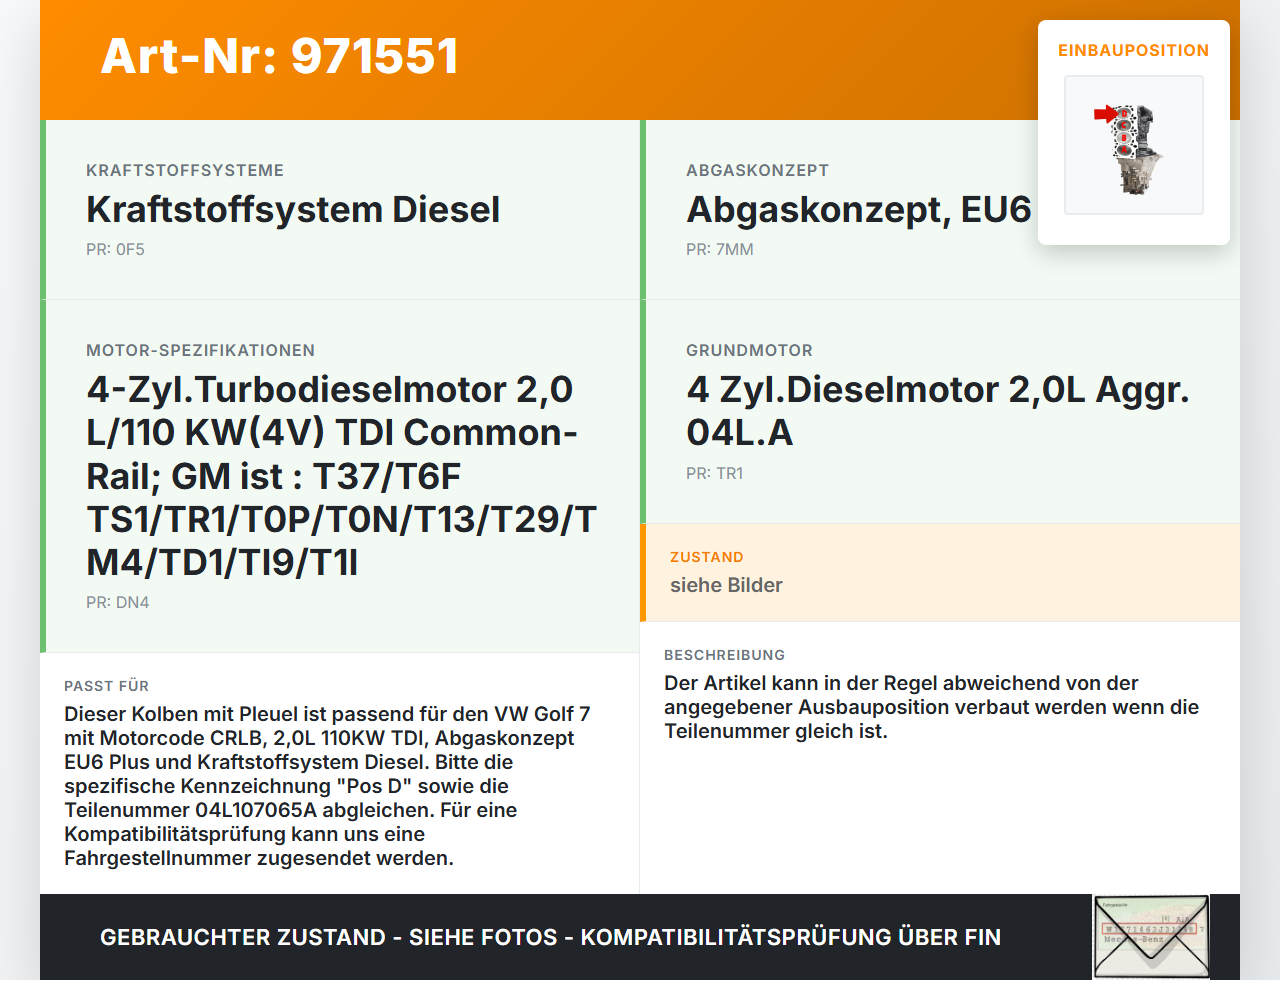This screenshot has width=1280, height=981.
Task: Select the siehe Bilder text
Action: 726,585
